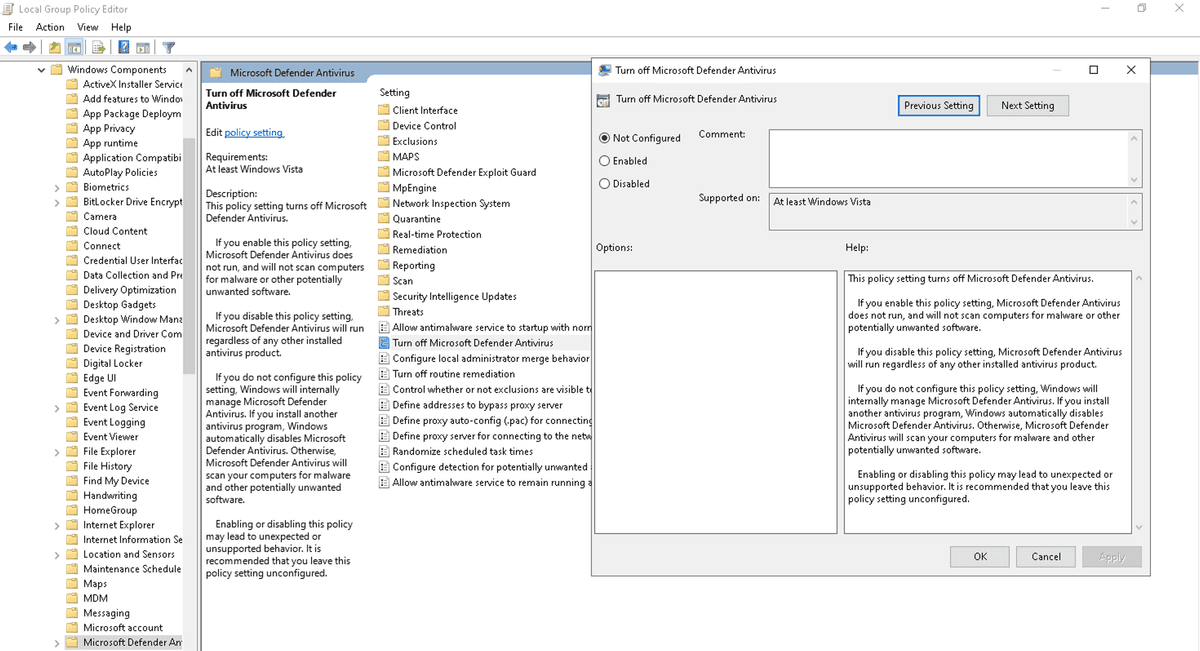Click the folder icon beside Exclusions
The height and width of the screenshot is (651, 1200).
(x=384, y=141)
